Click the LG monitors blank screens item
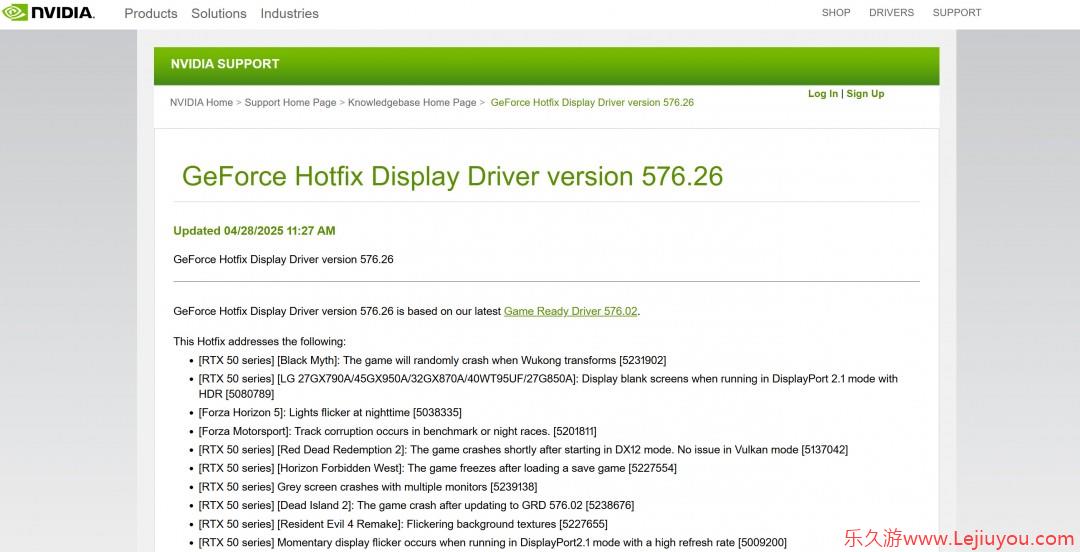 coord(548,387)
